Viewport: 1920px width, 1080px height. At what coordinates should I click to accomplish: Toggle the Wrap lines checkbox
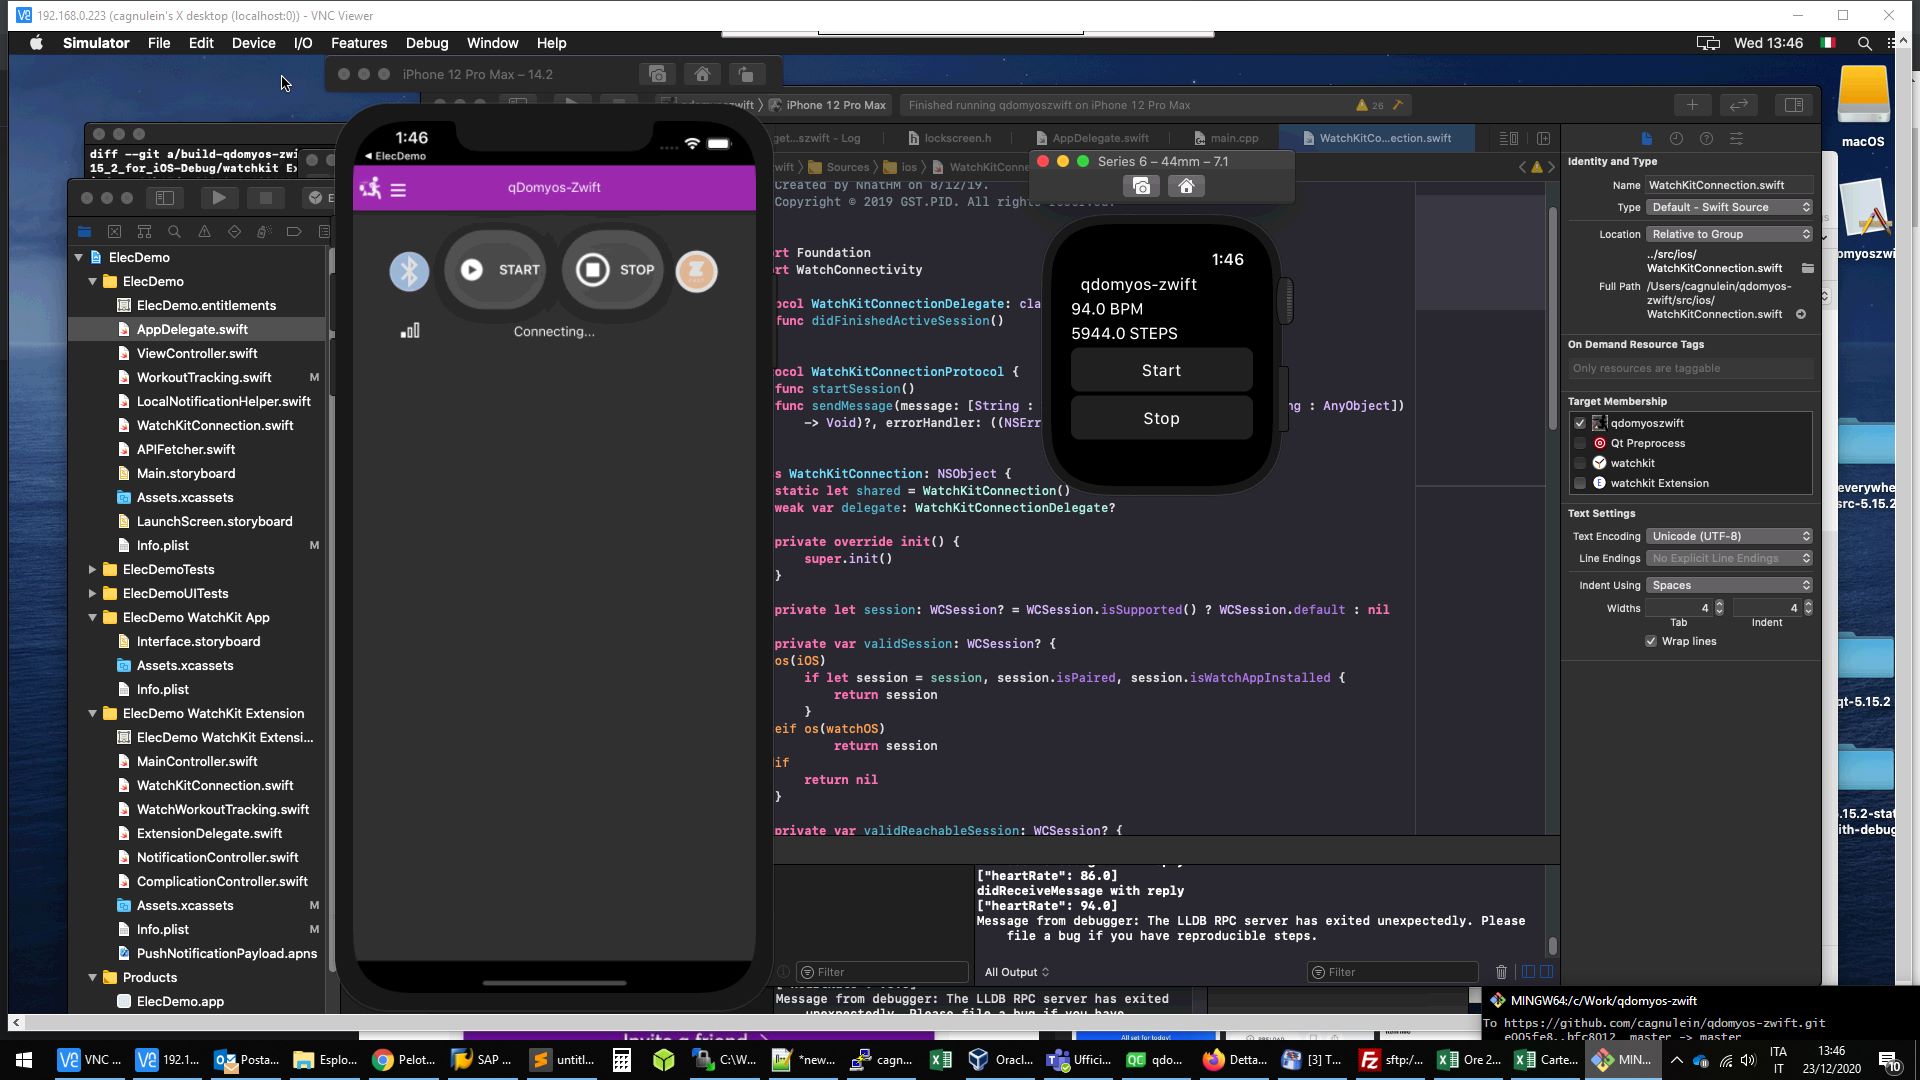(1651, 641)
